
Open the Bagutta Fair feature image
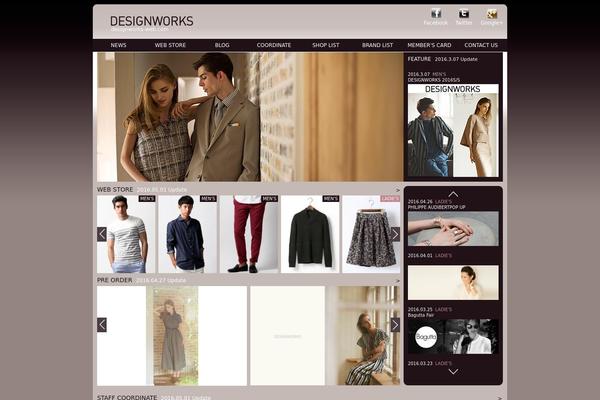[453, 336]
